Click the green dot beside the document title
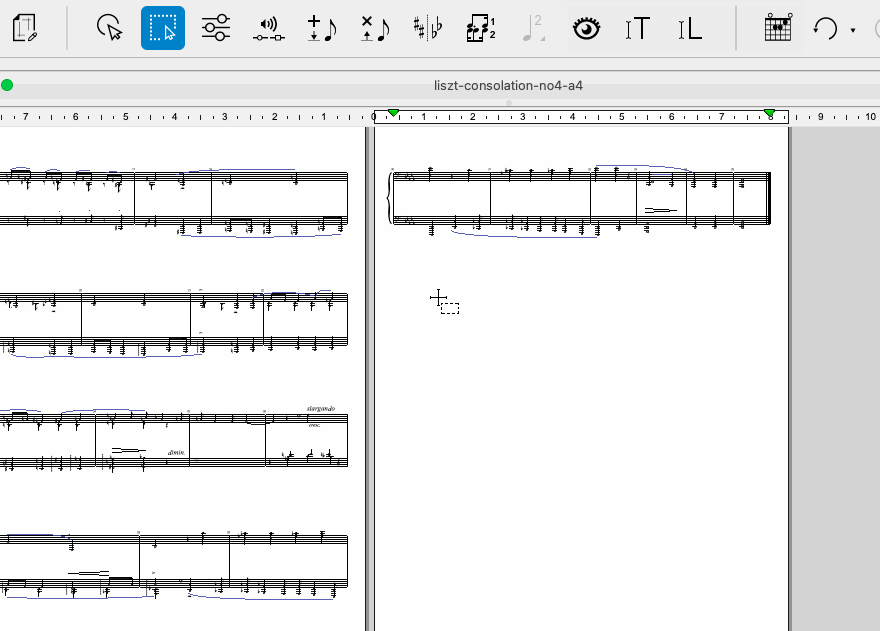The height and width of the screenshot is (631, 880). [x=8, y=85]
